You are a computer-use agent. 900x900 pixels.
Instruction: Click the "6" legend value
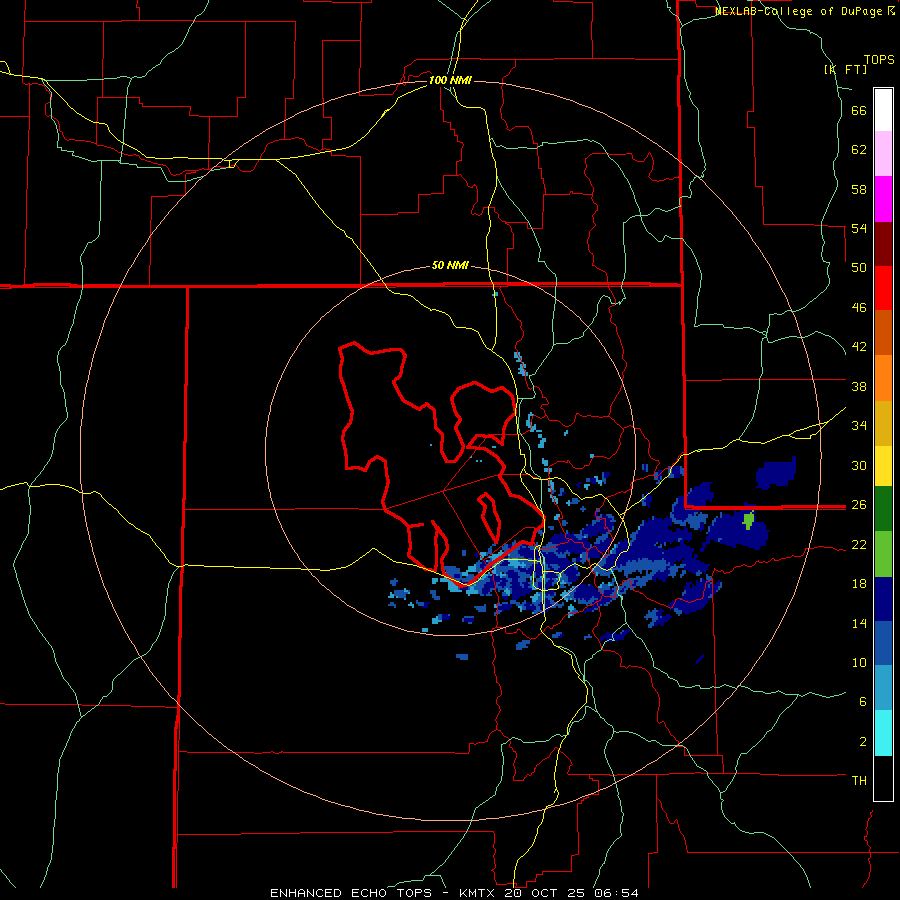[x=863, y=701]
